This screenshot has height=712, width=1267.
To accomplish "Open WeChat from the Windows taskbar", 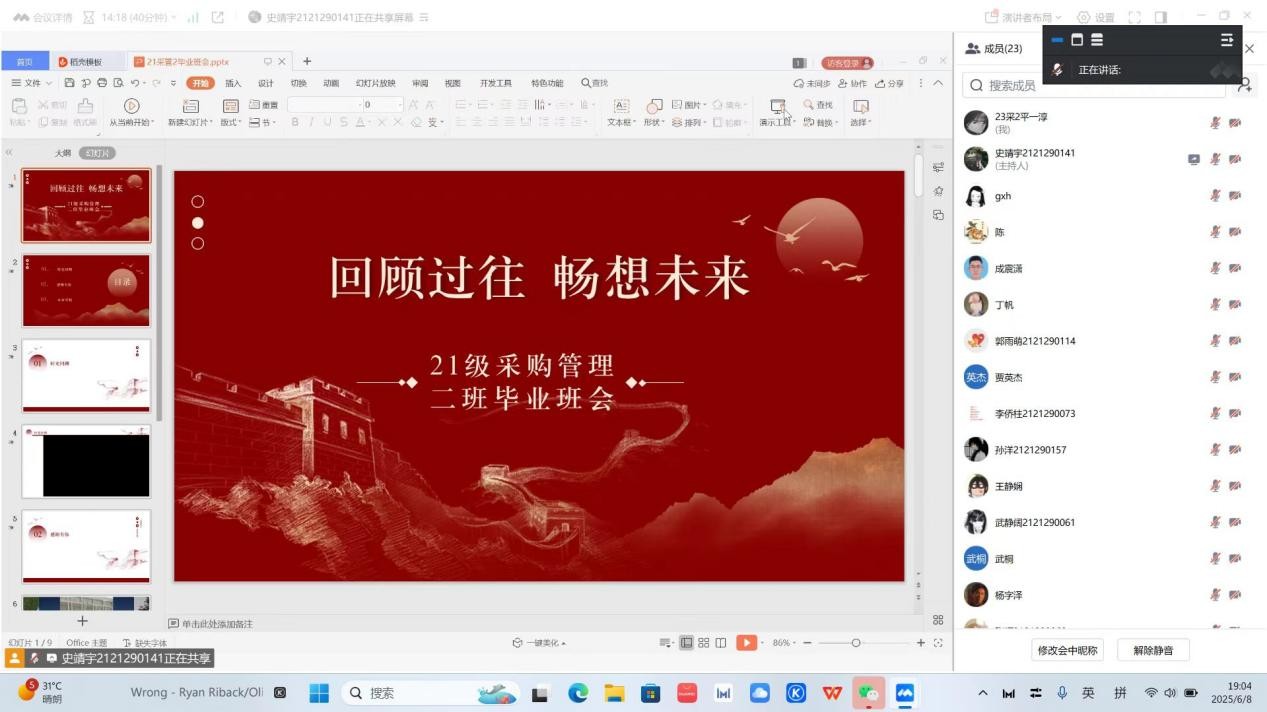I will (868, 693).
